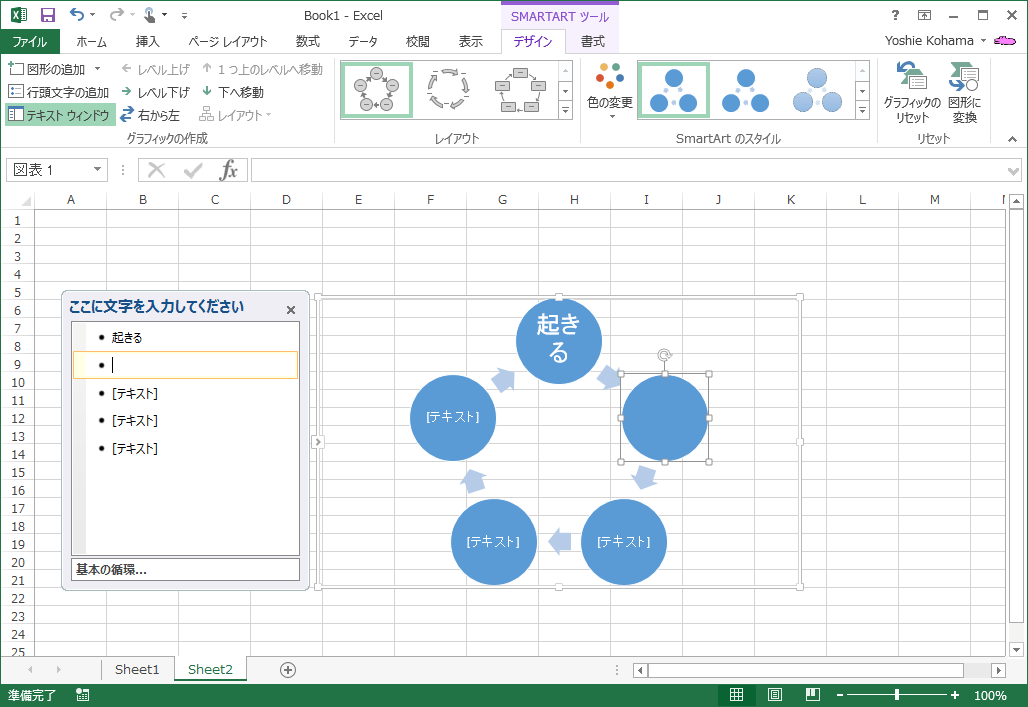The image size is (1028, 707).
Task: Switch to the ページ レイアウト tab
Action: point(227,41)
